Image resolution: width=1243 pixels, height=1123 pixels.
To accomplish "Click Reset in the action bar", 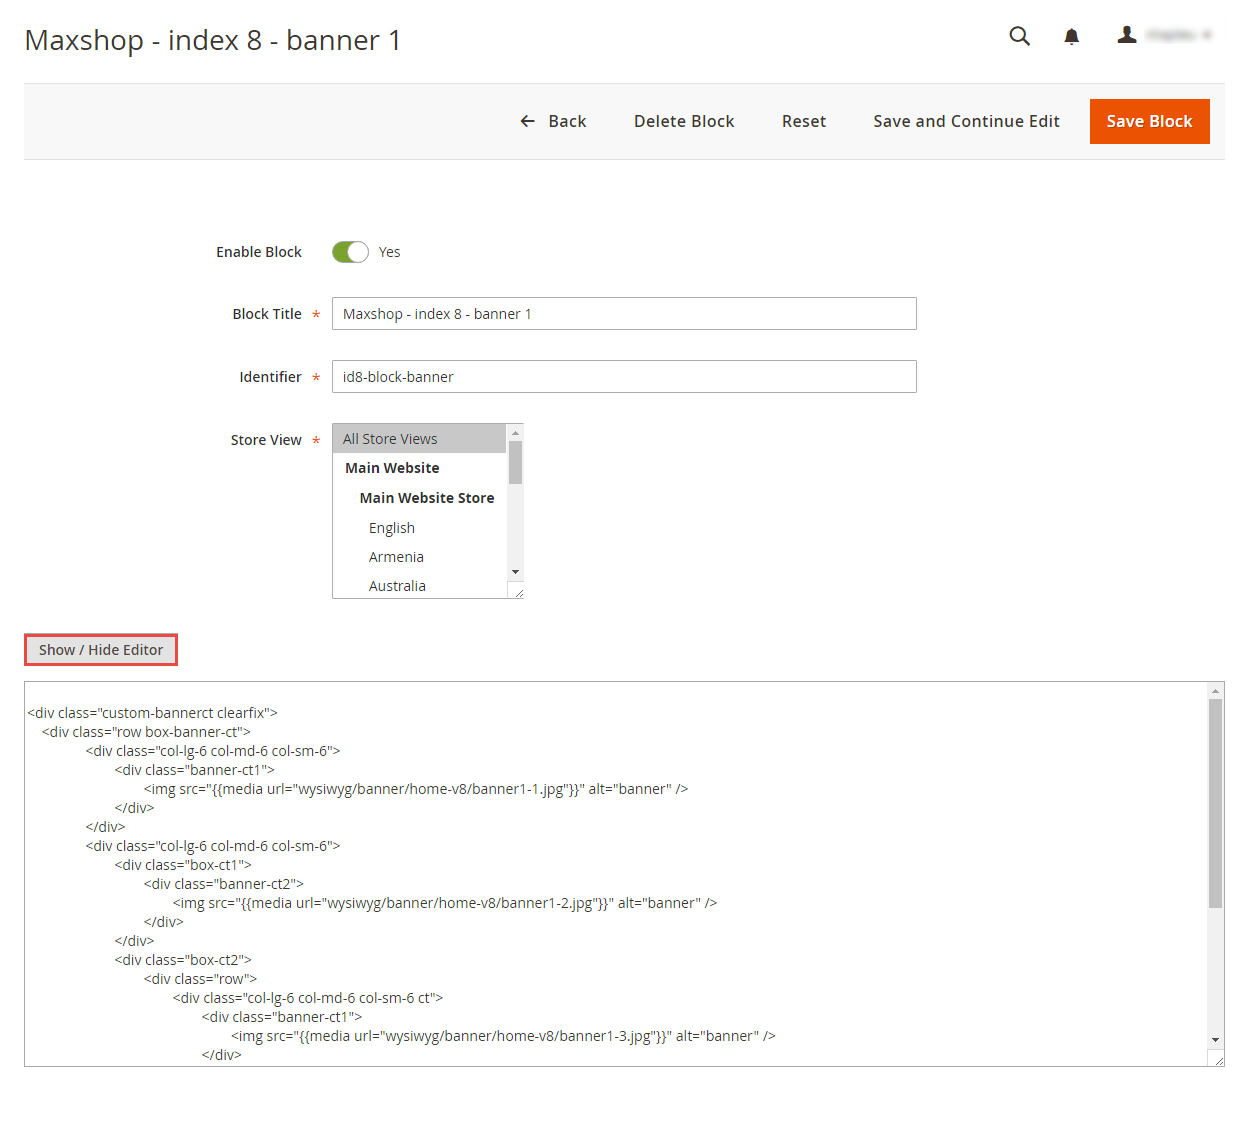I will tap(804, 121).
